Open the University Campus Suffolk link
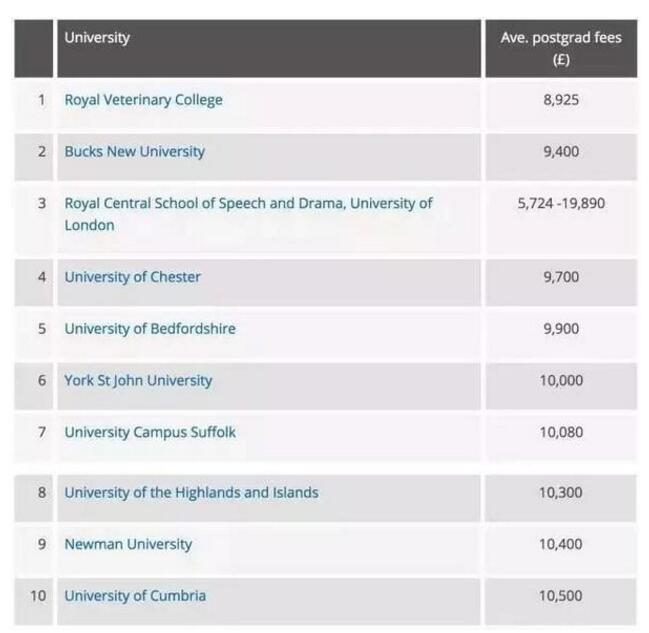The width and height of the screenshot is (649, 633). [150, 433]
